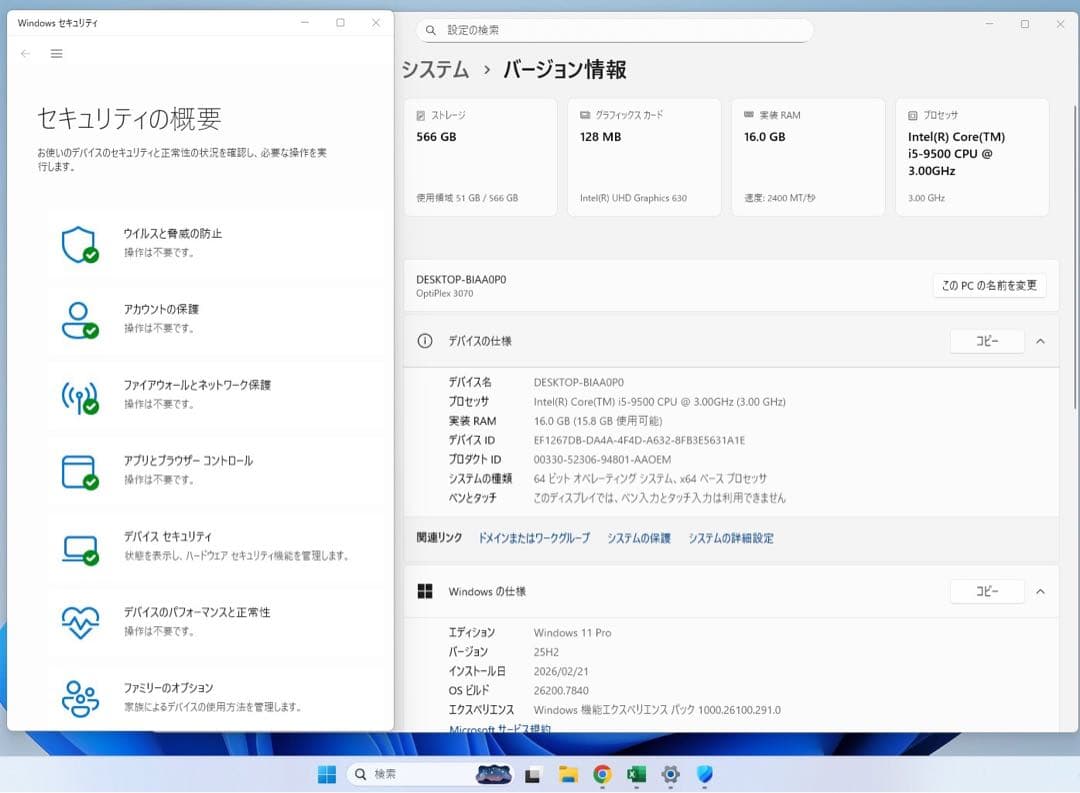
Task: Open システムの詳細設定 link
Action: click(x=731, y=538)
